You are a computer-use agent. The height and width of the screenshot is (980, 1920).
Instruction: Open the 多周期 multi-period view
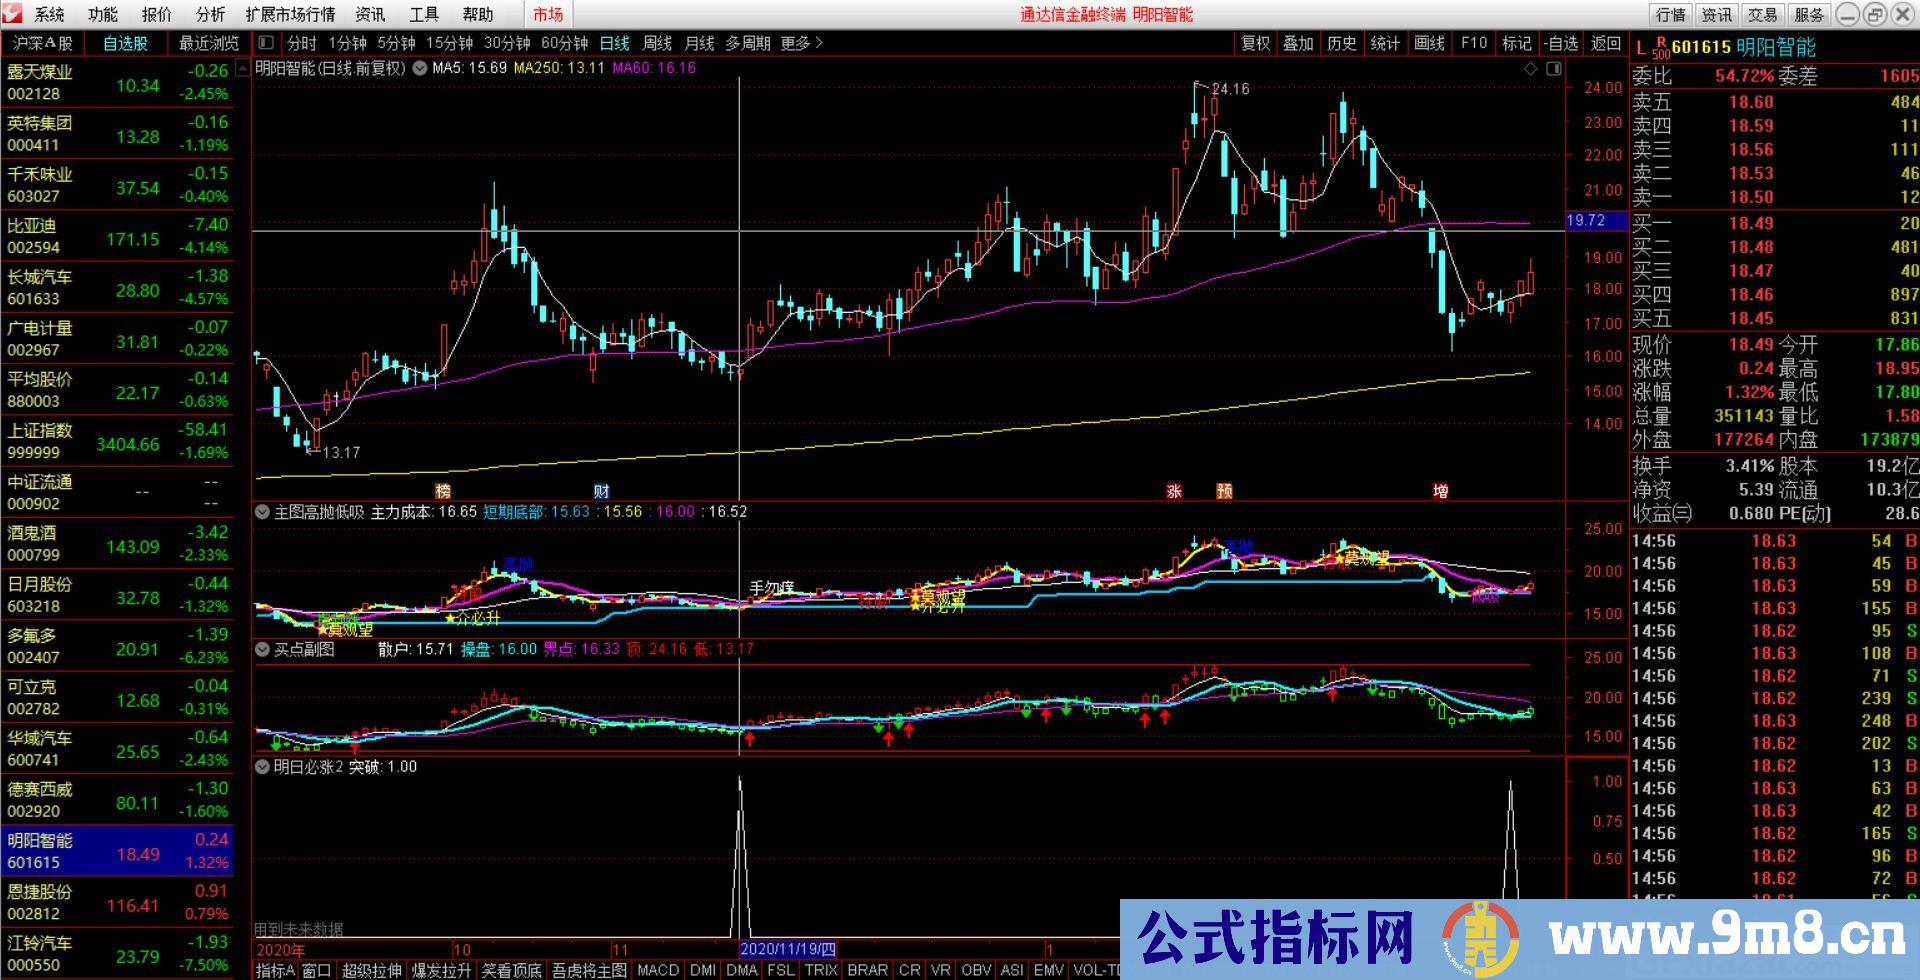pyautogui.click(x=748, y=43)
